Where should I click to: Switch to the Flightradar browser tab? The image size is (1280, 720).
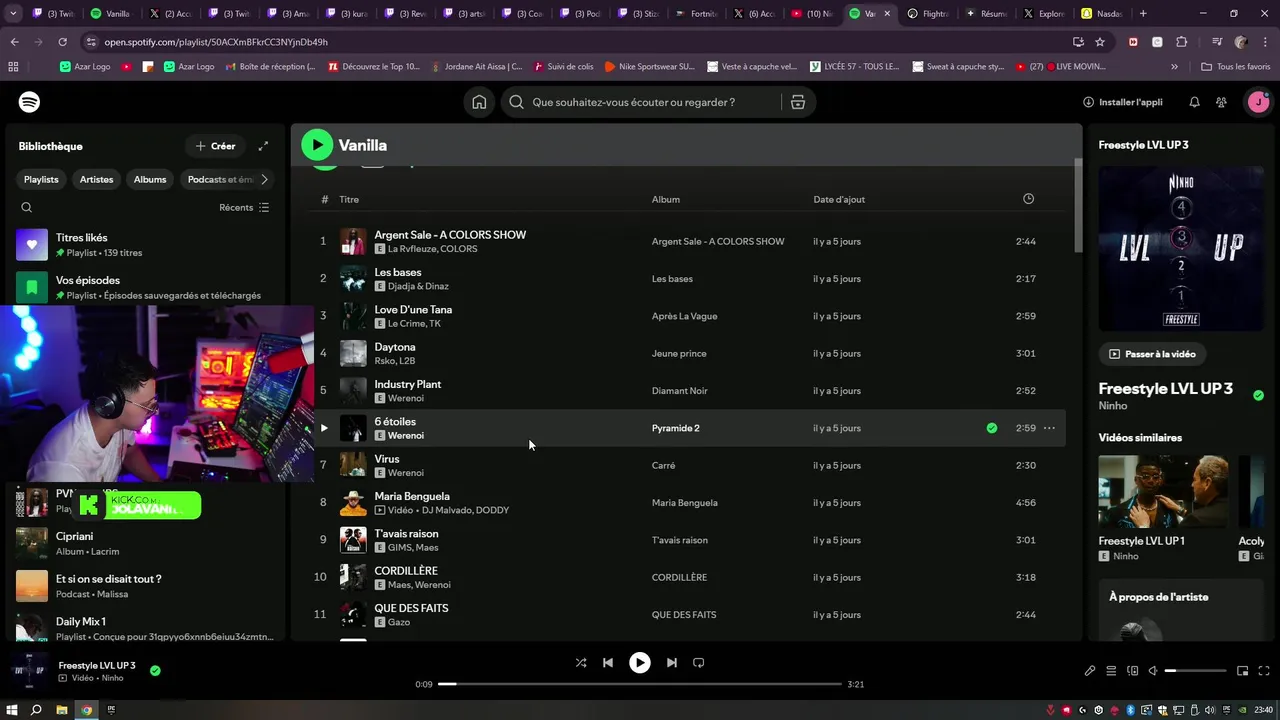pos(929,14)
